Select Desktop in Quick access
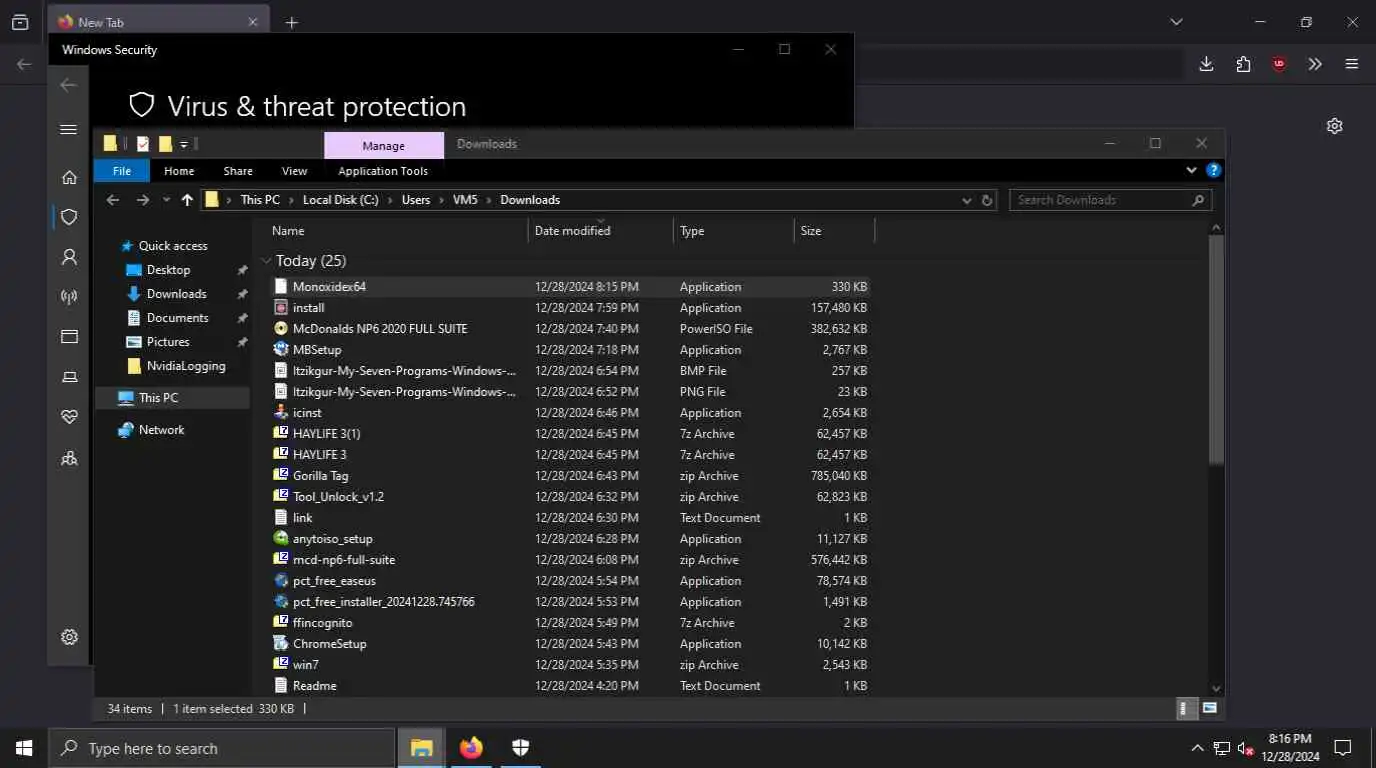1376x768 pixels. [168, 270]
